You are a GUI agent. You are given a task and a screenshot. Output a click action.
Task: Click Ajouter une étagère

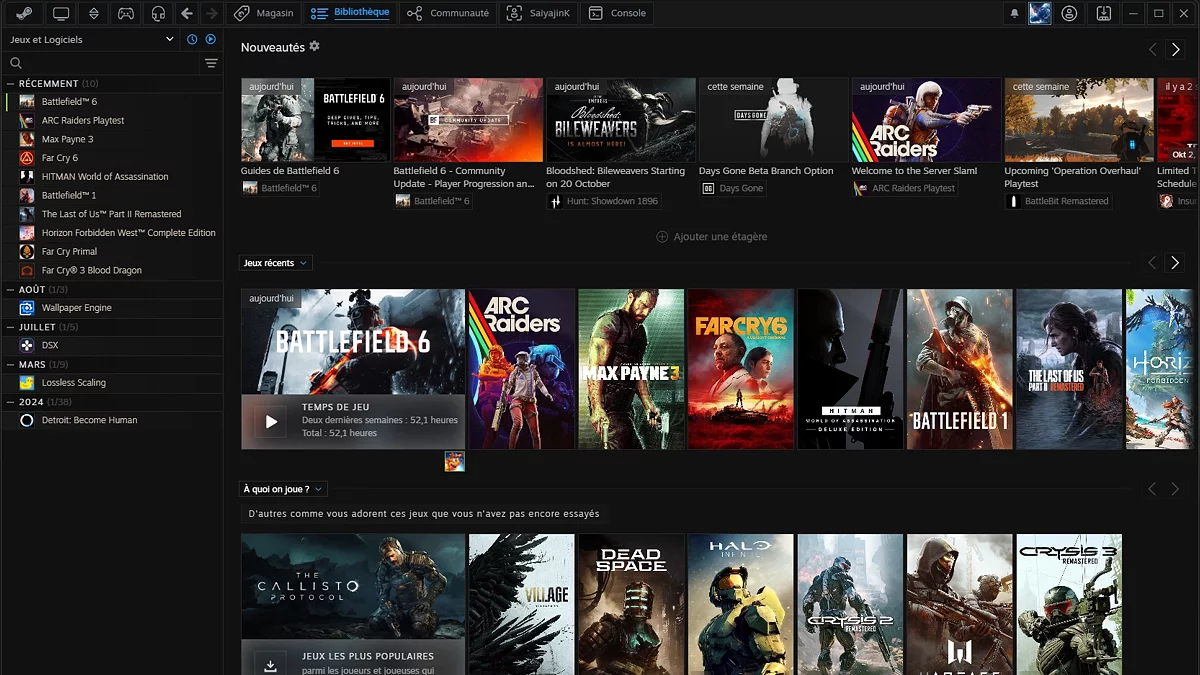pyautogui.click(x=712, y=237)
